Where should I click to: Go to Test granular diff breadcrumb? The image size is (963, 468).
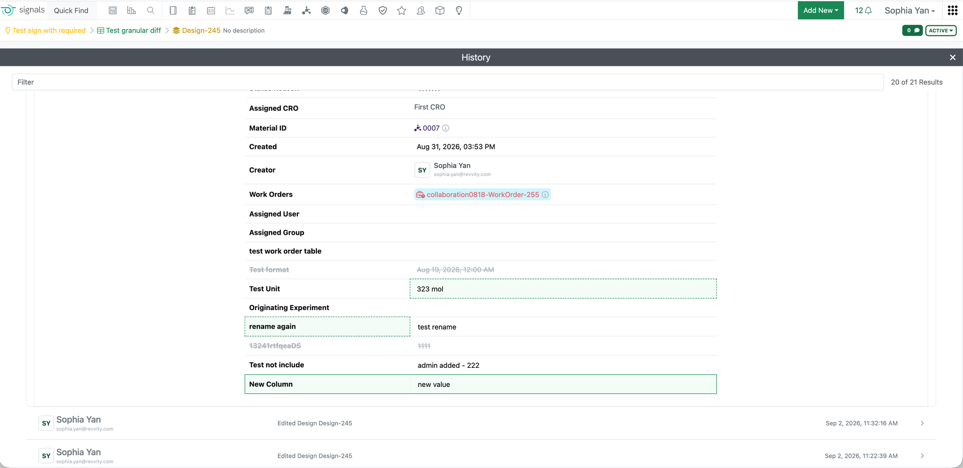tap(129, 30)
